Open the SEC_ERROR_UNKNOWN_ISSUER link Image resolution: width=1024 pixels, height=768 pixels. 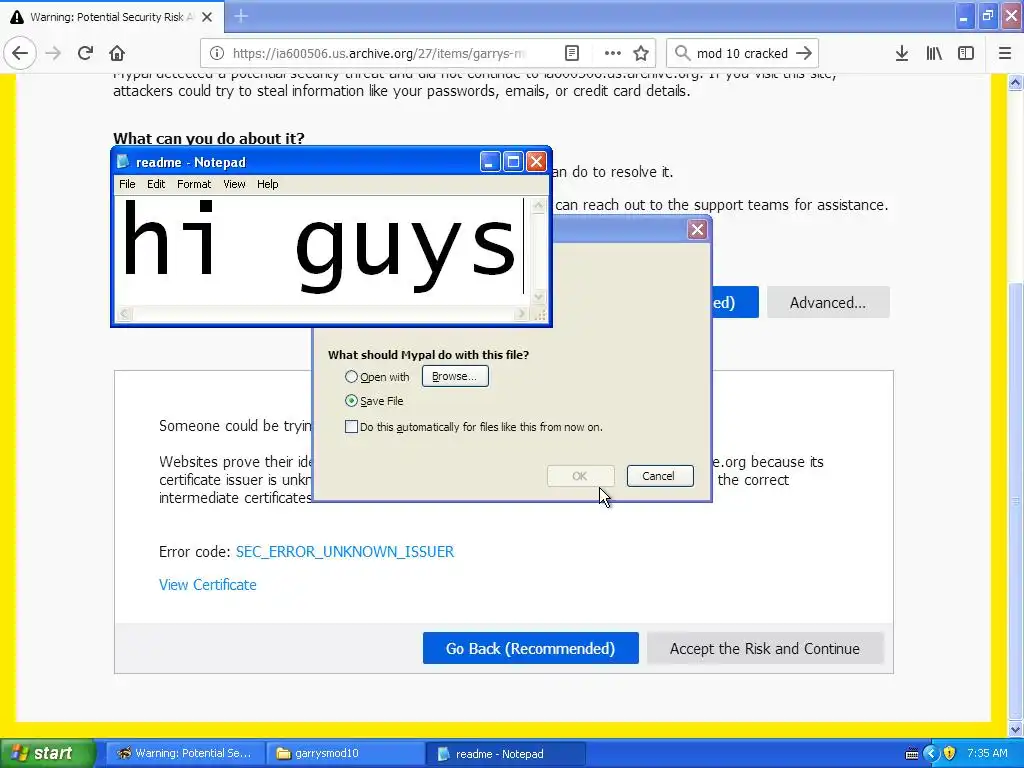(x=345, y=552)
